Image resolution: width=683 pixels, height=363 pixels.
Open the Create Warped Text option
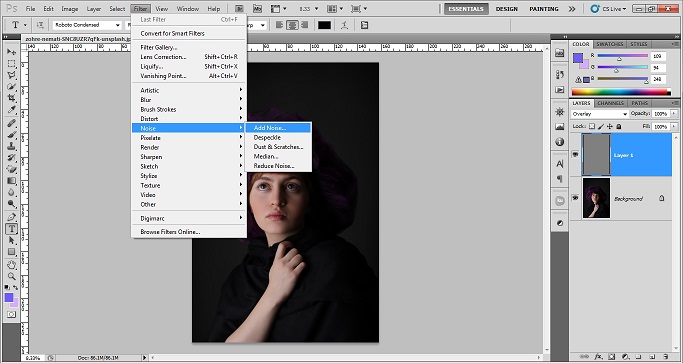tap(345, 25)
